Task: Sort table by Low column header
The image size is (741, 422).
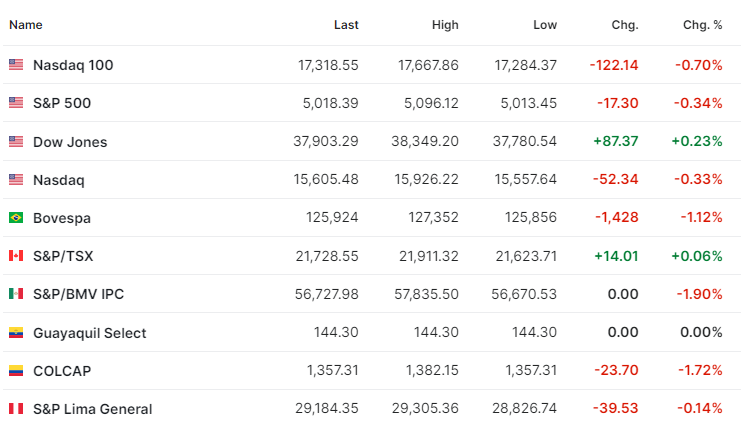Action: [545, 25]
